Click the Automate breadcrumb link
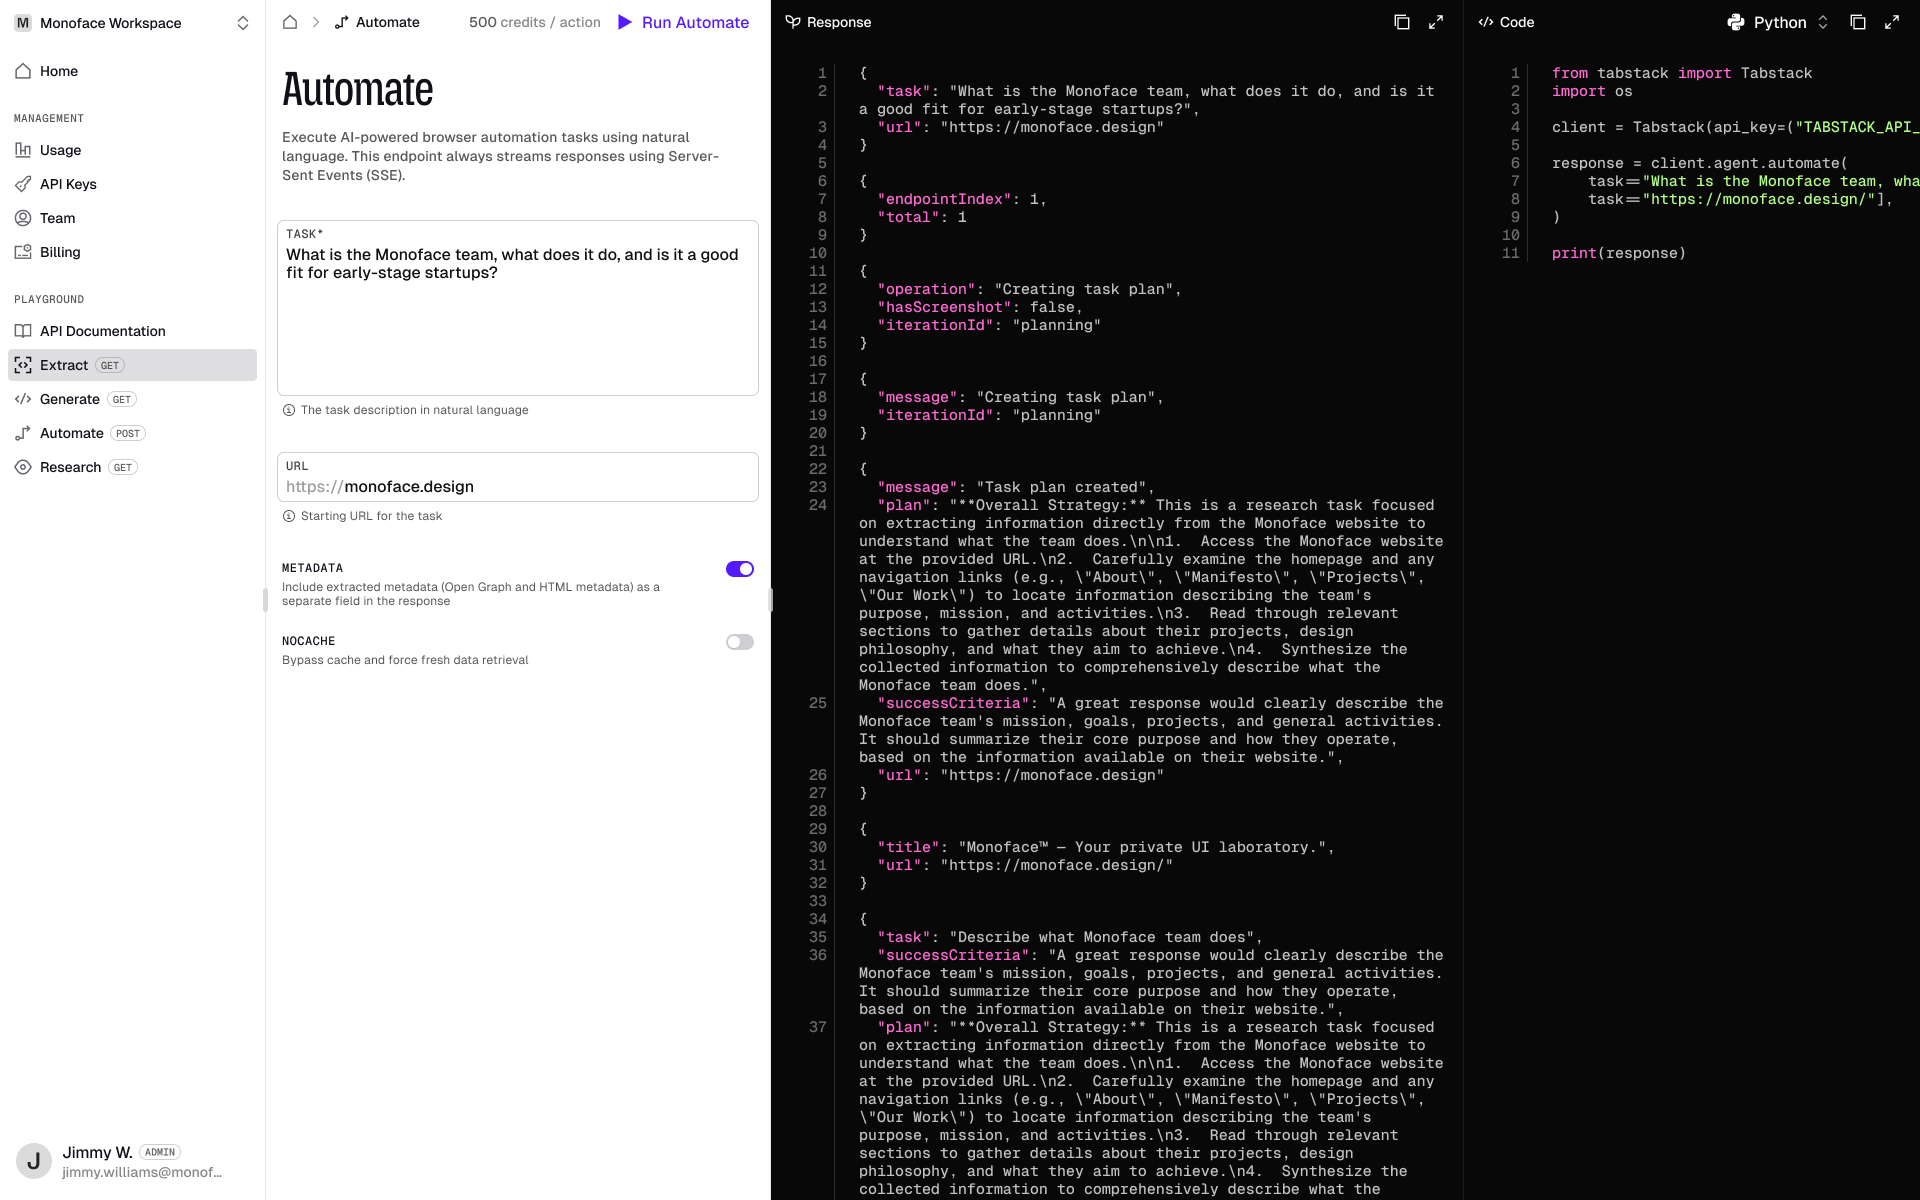 click(x=377, y=22)
